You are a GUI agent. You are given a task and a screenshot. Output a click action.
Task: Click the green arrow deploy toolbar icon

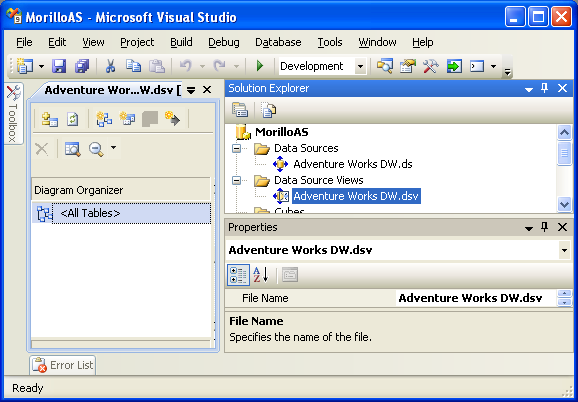[454, 66]
